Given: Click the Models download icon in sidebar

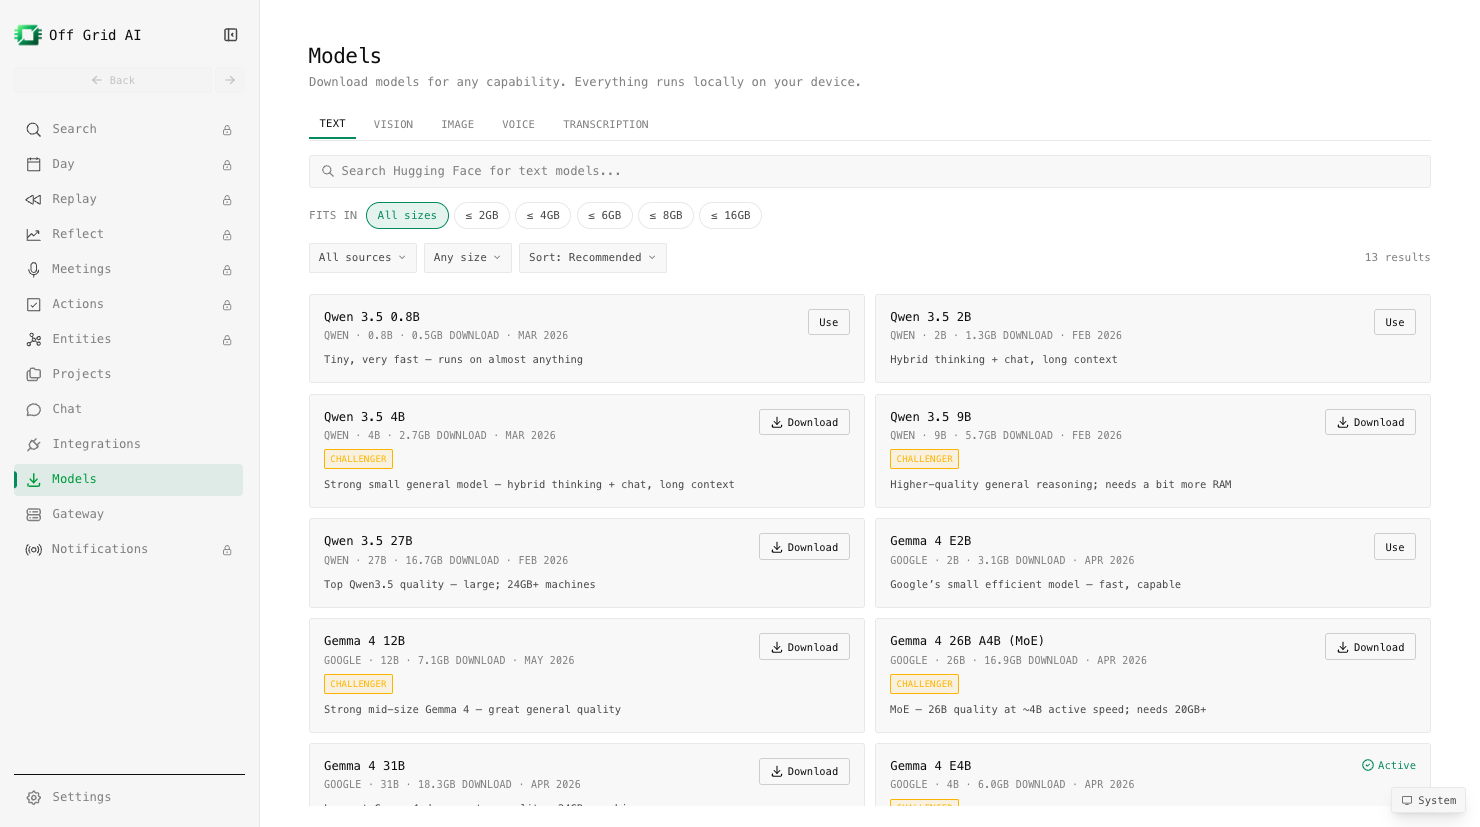Looking at the screenshot, I should [x=34, y=479].
